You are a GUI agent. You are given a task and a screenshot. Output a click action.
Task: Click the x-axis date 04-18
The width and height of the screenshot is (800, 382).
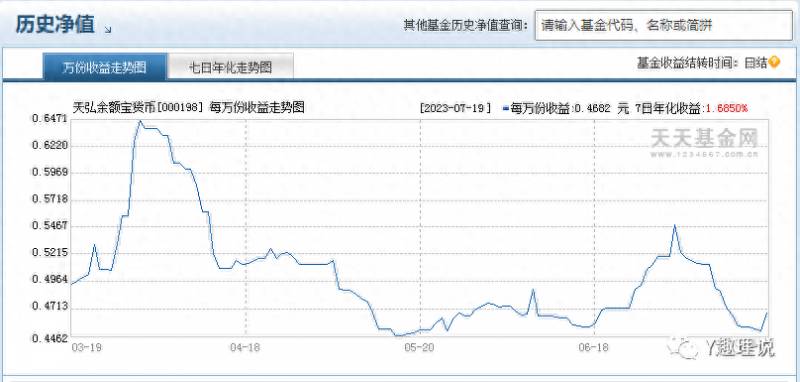(244, 347)
